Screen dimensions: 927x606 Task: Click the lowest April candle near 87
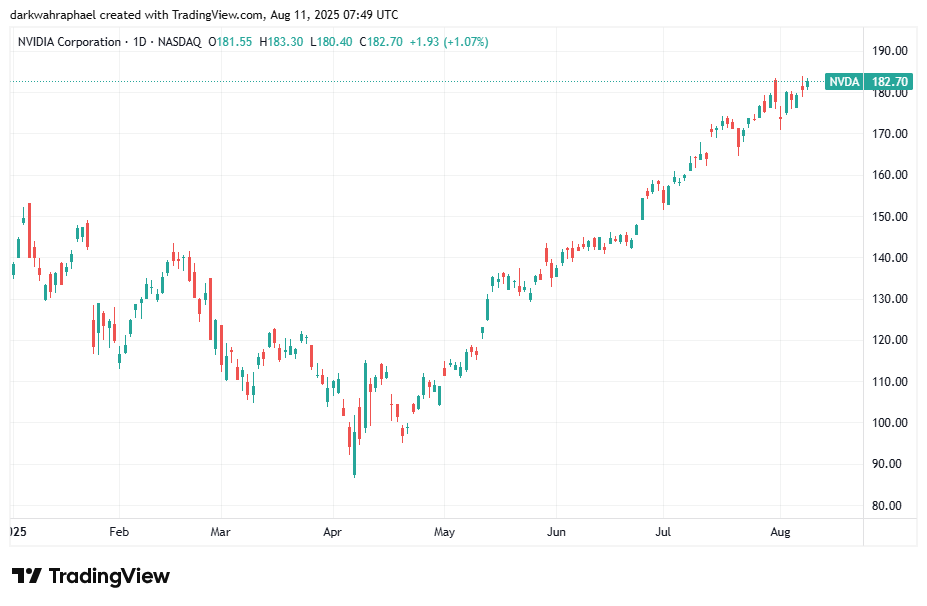tap(354, 466)
